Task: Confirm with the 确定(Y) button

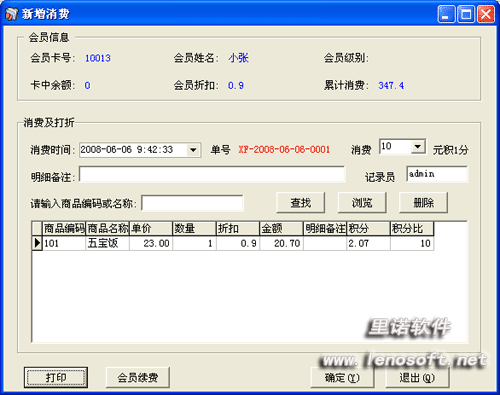Action: [342, 377]
